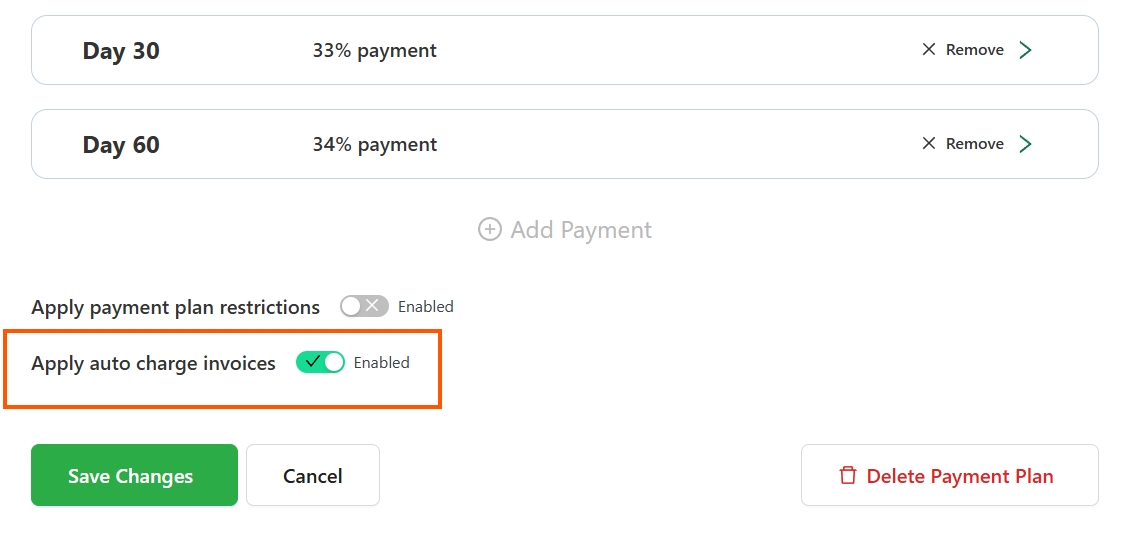Save Changes to the payment plan

[134, 475]
